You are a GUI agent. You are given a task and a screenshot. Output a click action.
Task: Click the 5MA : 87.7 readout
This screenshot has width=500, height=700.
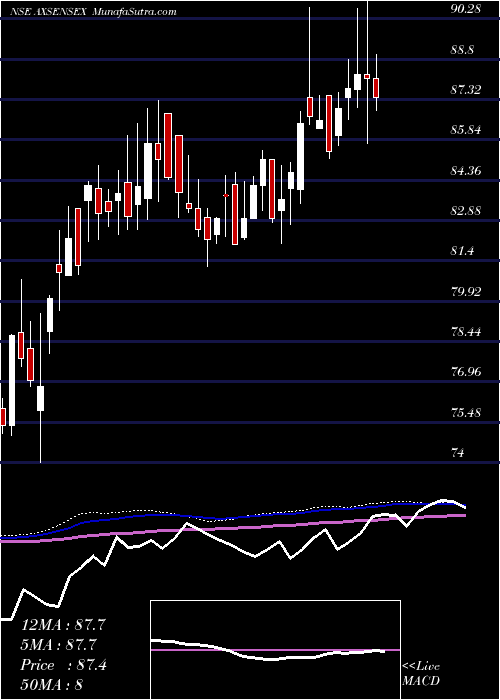[x=60, y=645]
